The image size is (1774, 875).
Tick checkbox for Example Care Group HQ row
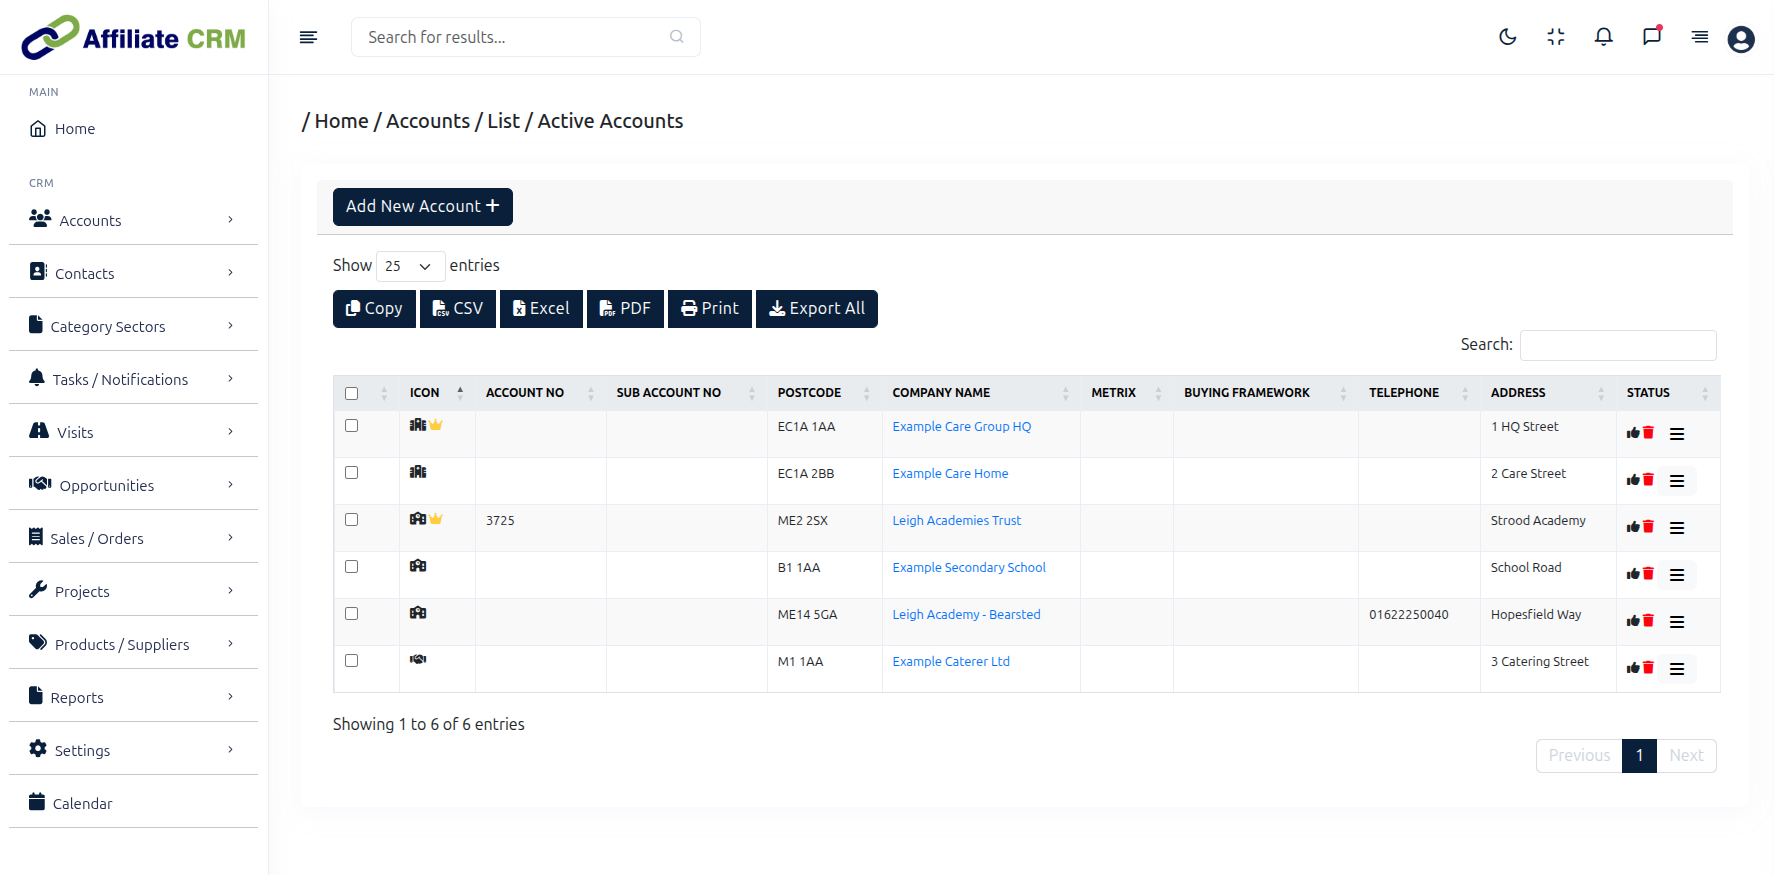(x=351, y=425)
